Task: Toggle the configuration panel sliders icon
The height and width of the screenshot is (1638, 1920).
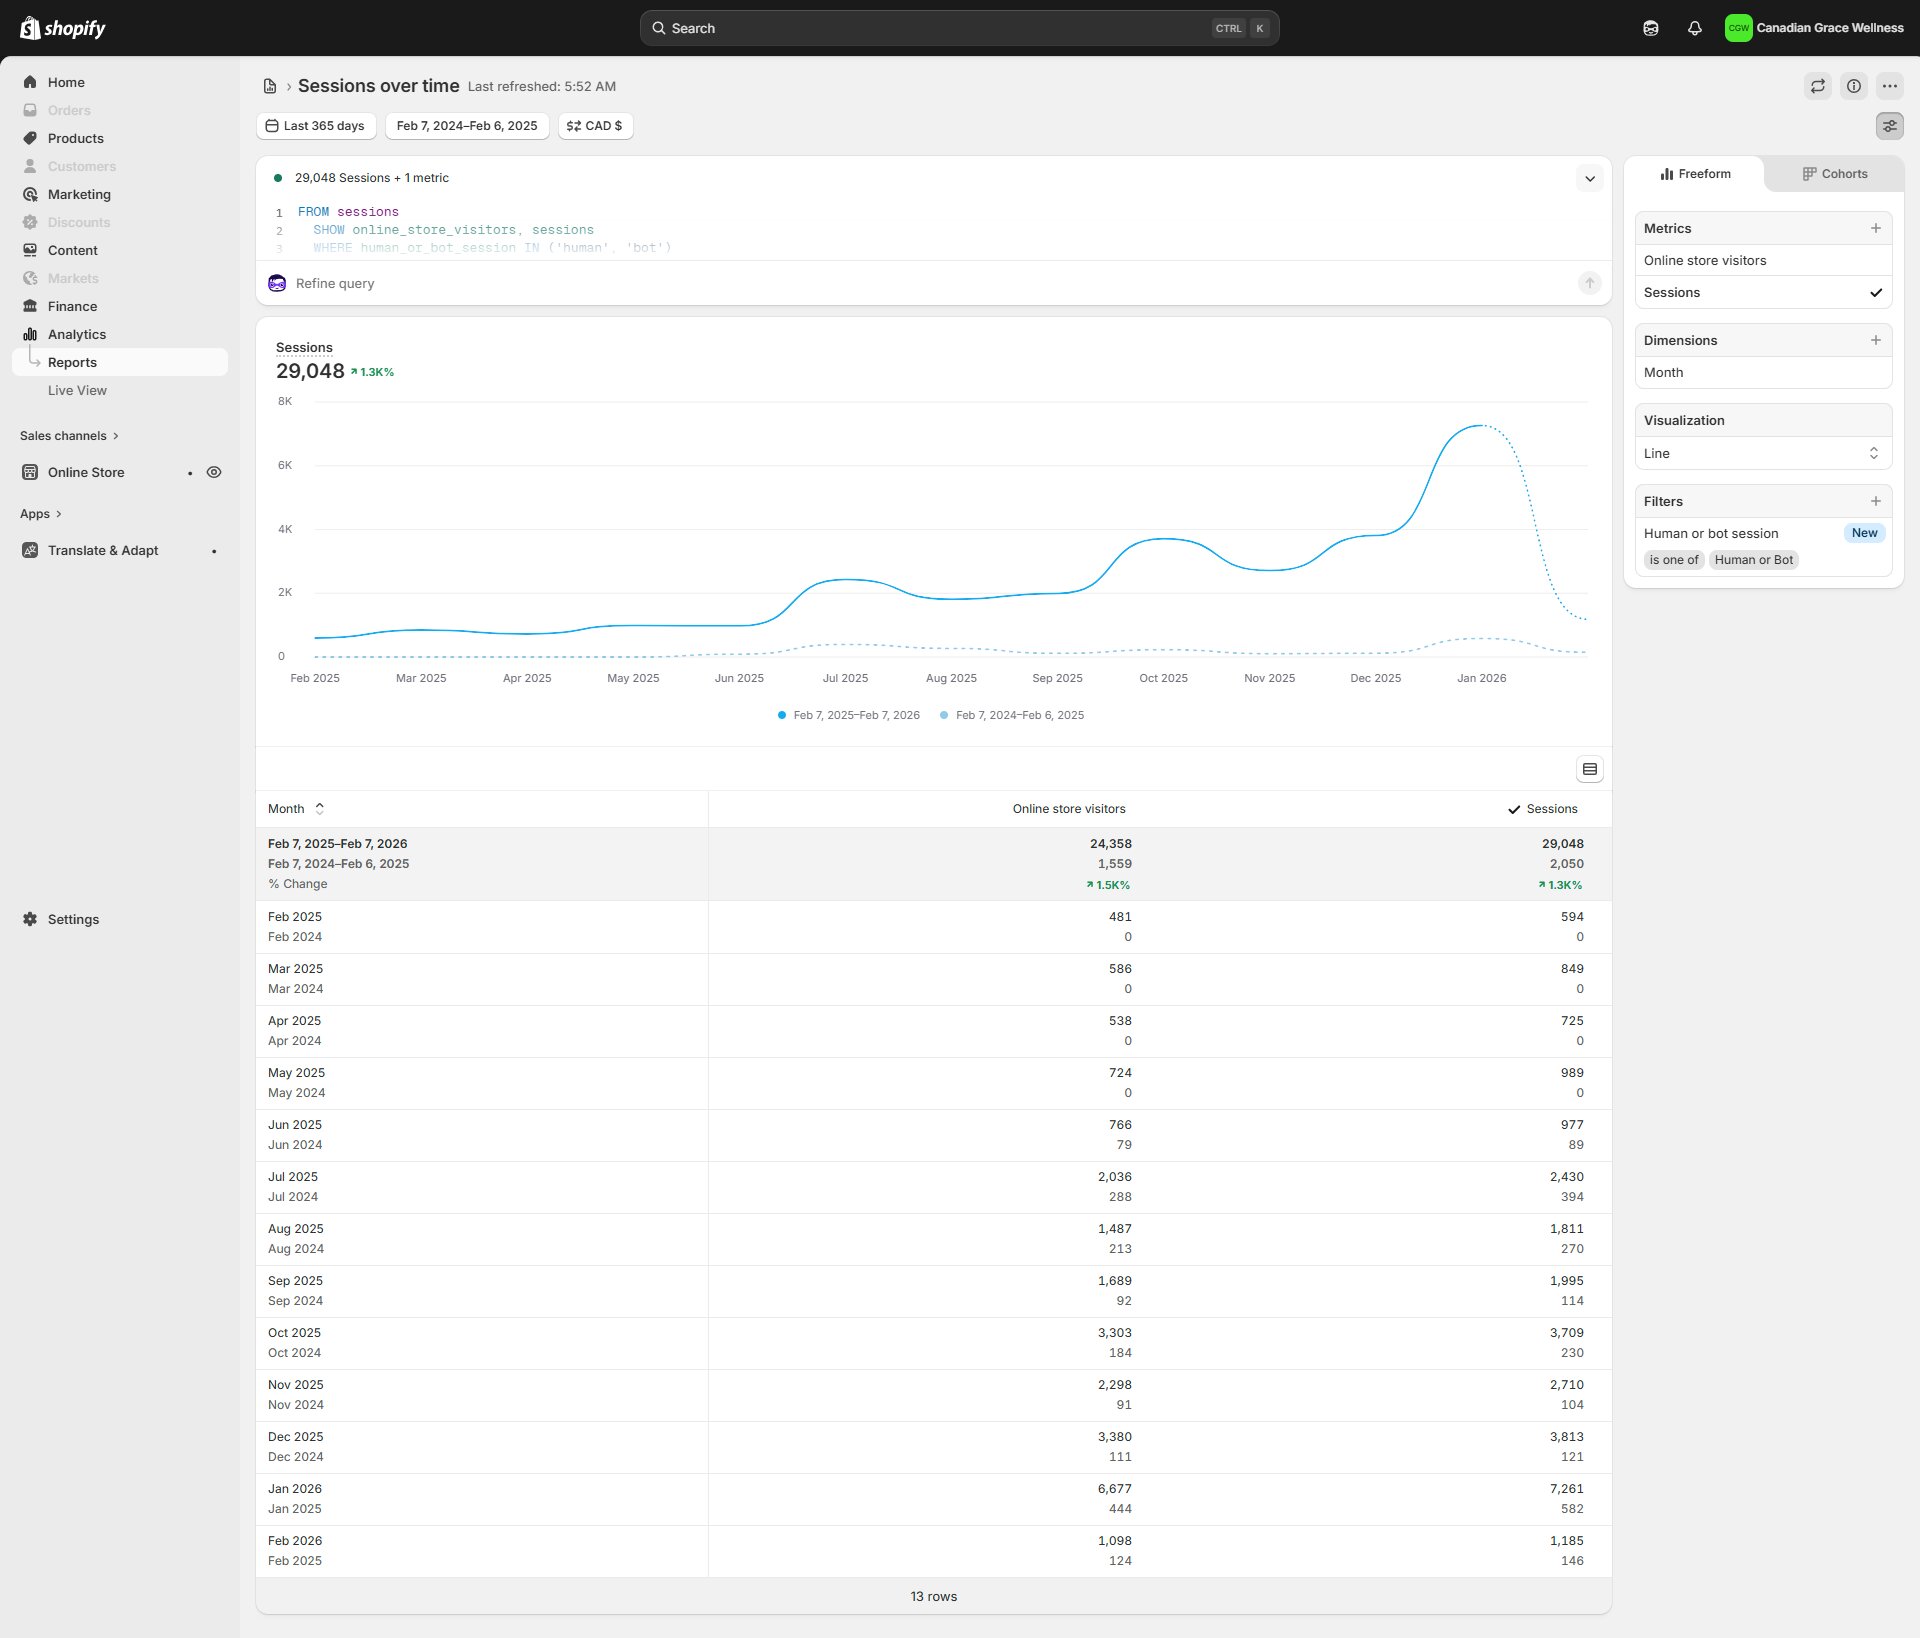Action: pyautogui.click(x=1889, y=126)
